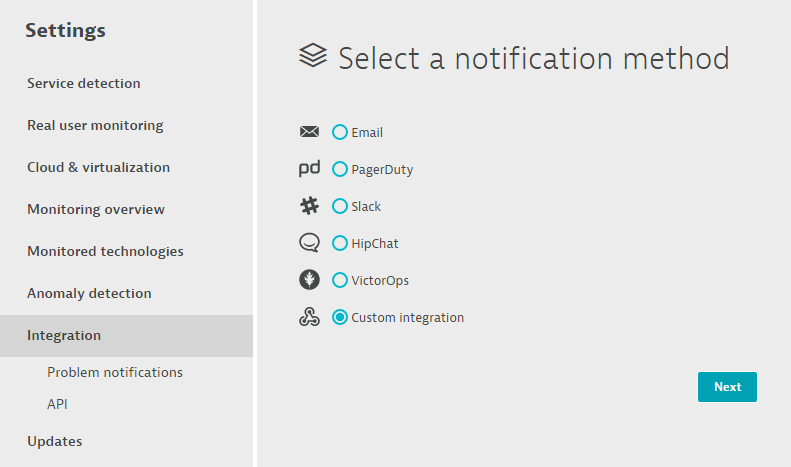Go to the API submenu item
791x467 pixels.
(57, 404)
